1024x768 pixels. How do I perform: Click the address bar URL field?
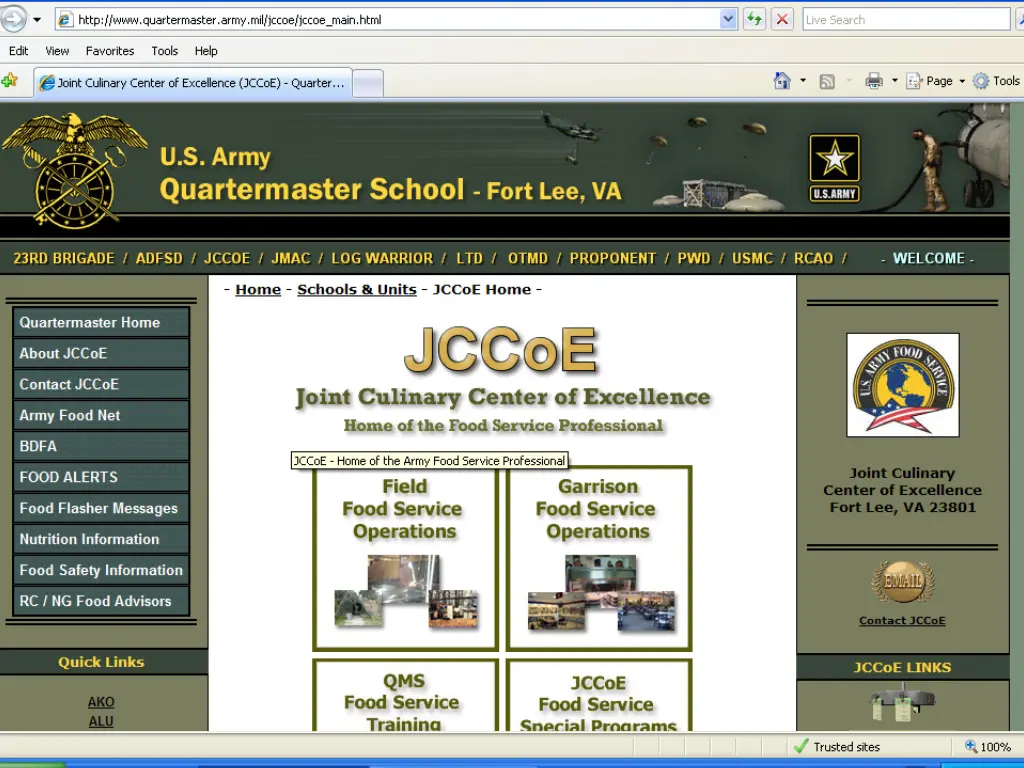point(388,20)
